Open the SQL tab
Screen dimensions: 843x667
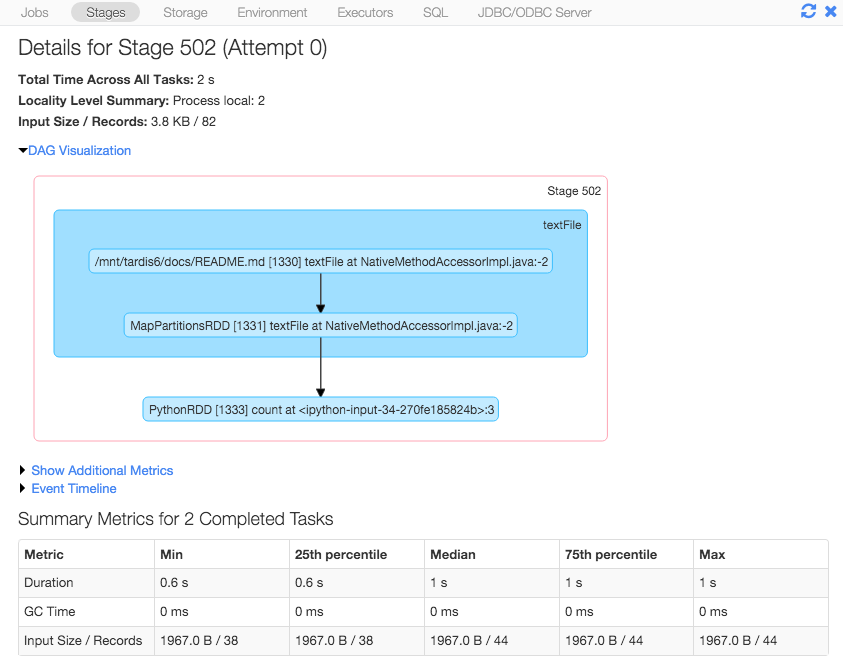435,13
